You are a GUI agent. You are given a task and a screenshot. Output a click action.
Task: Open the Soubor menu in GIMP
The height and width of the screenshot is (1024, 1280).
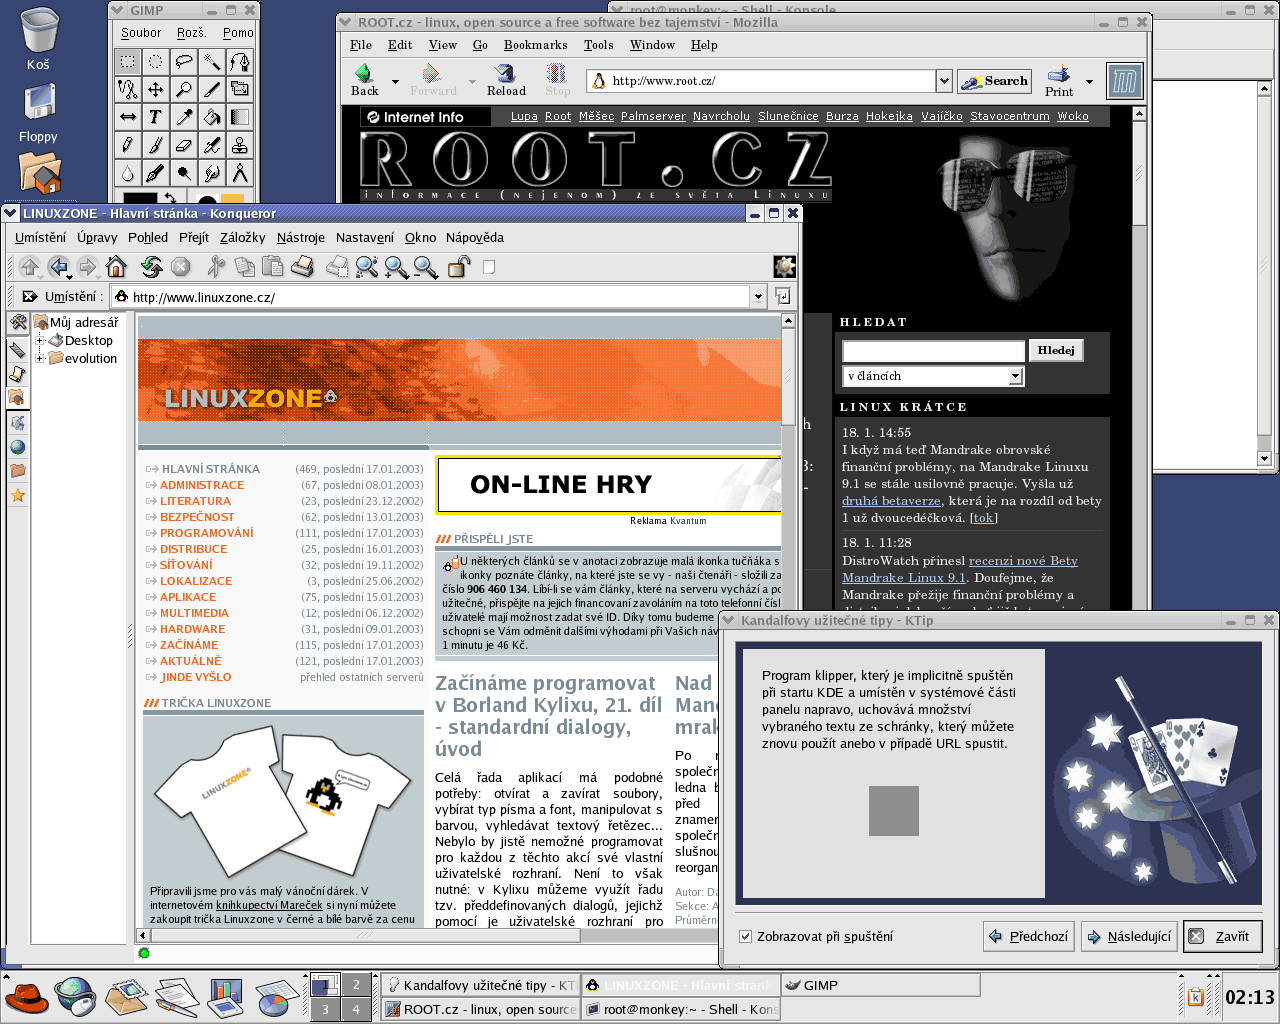coord(141,33)
